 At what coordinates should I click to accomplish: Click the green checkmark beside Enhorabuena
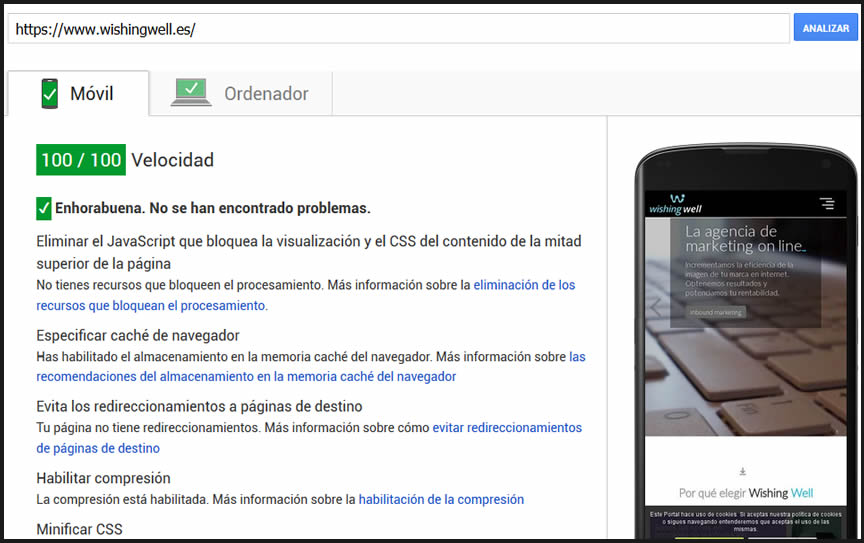click(44, 208)
